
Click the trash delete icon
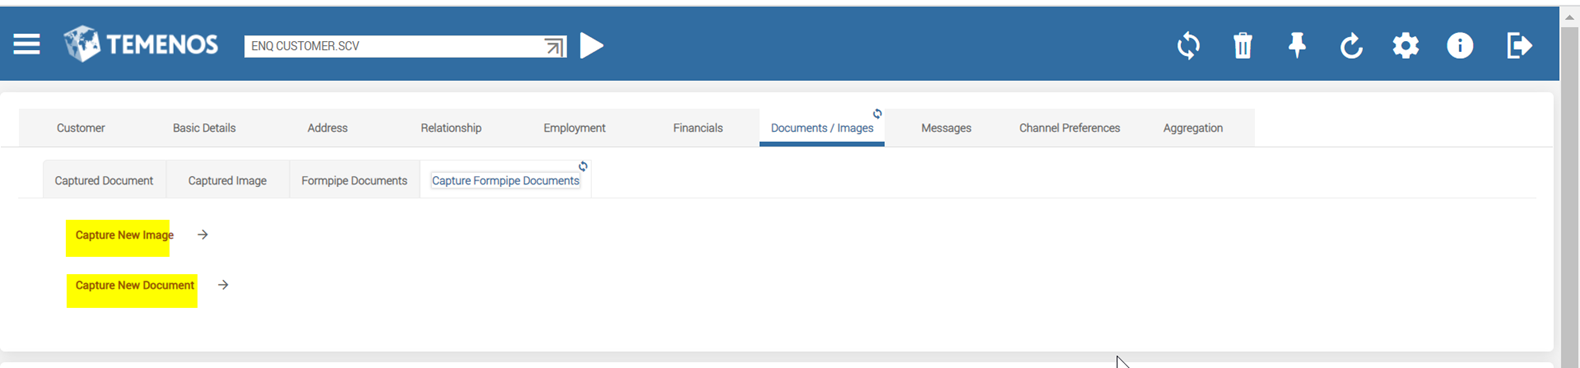(1243, 46)
